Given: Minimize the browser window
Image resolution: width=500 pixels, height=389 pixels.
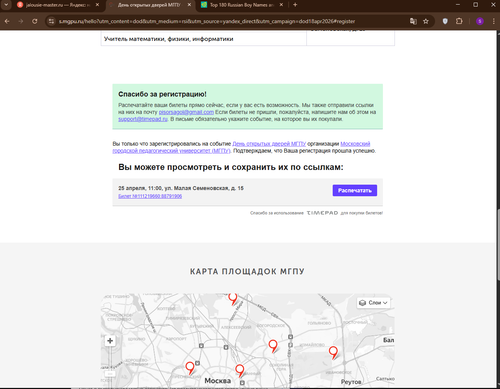Looking at the screenshot, I should point(458,5).
